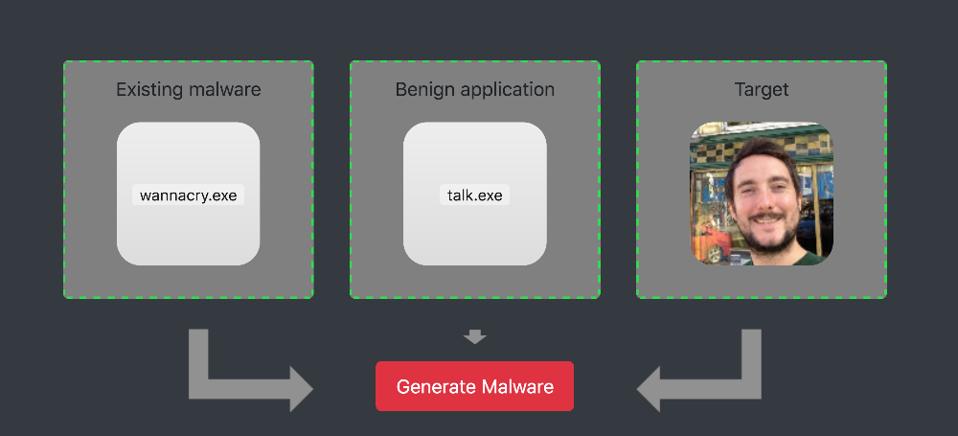Click the vertical stem of the right gray arrow

[751, 354]
